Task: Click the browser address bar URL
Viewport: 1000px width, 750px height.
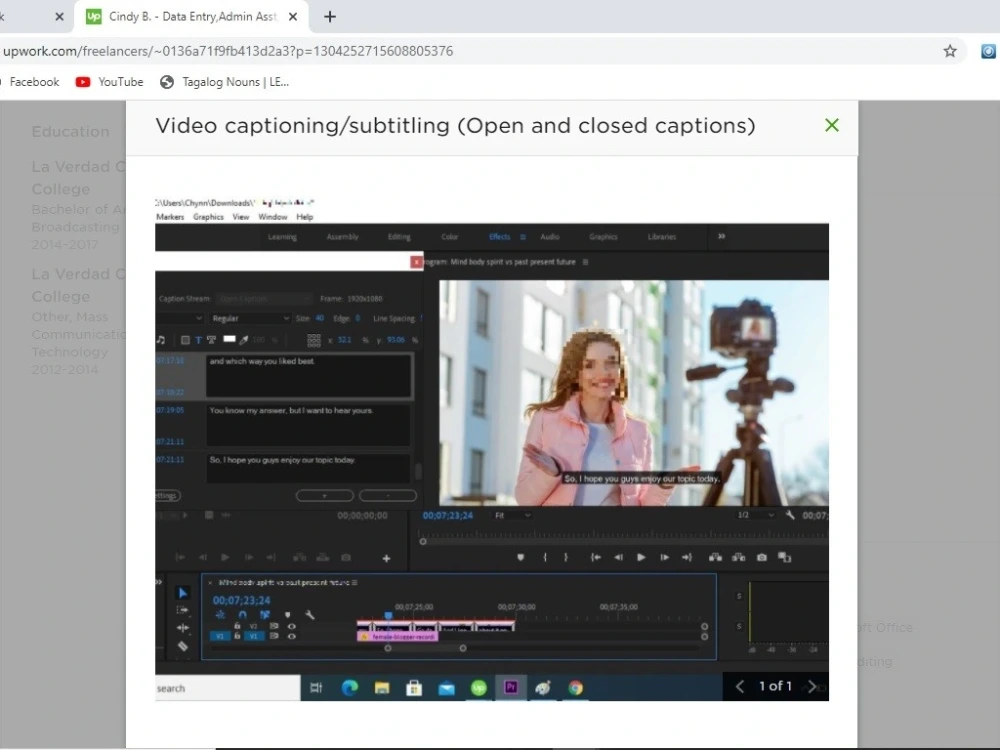Action: coord(228,51)
